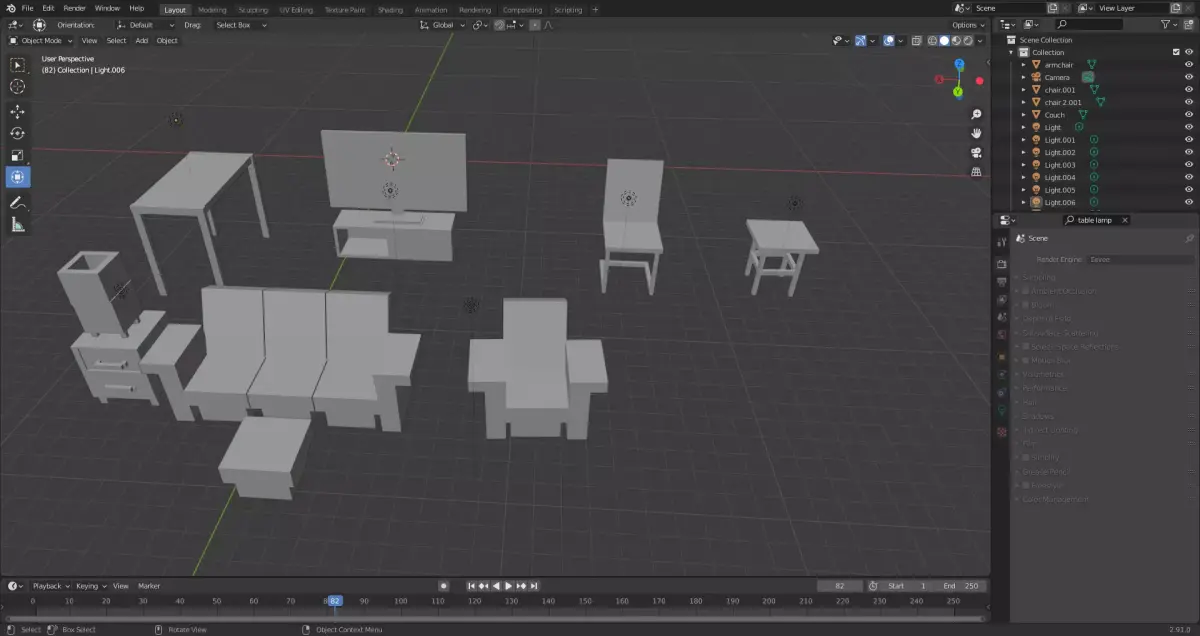The height and width of the screenshot is (636, 1200).
Task: Toggle camera view with the camera gizmo
Action: tap(976, 152)
